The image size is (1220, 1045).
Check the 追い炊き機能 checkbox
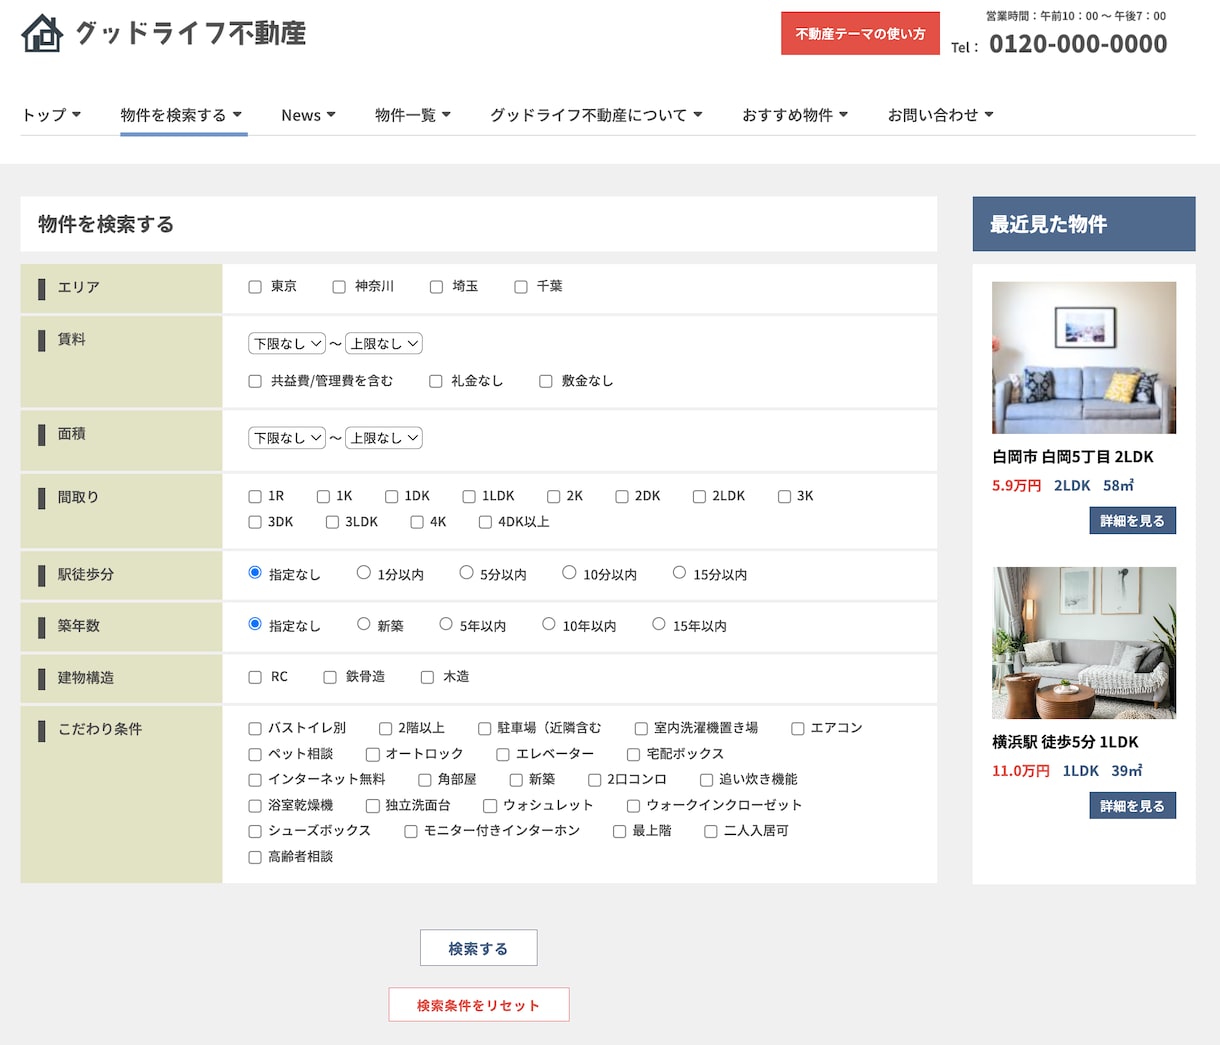pos(706,780)
